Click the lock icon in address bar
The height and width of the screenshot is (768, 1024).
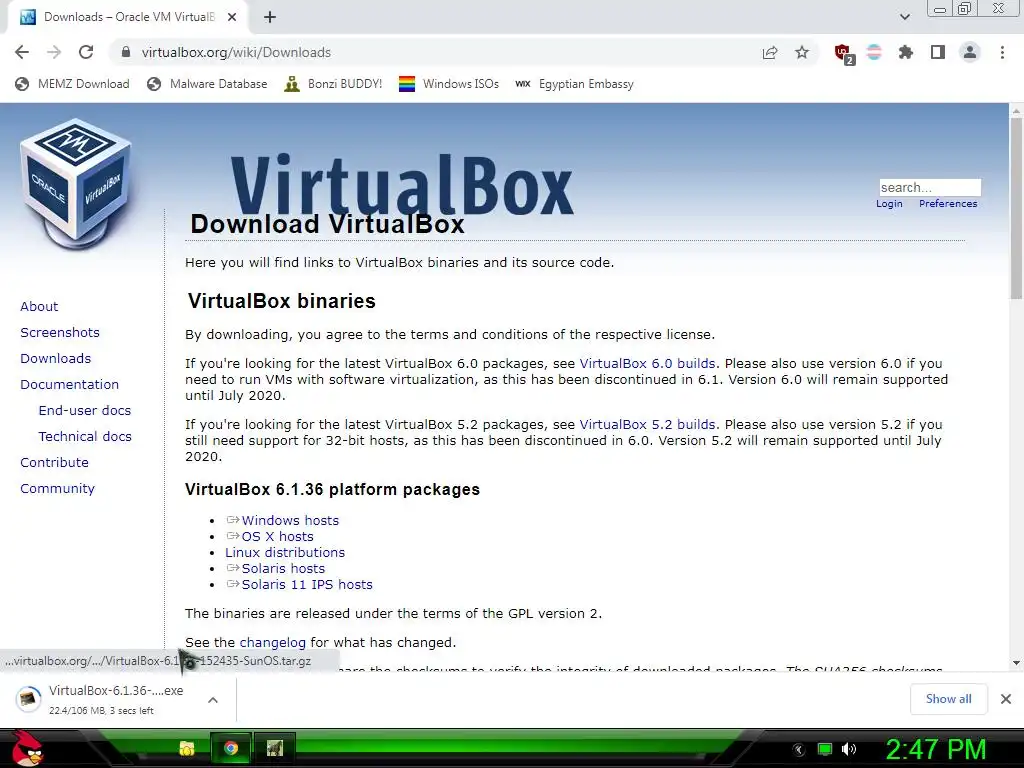point(126,52)
